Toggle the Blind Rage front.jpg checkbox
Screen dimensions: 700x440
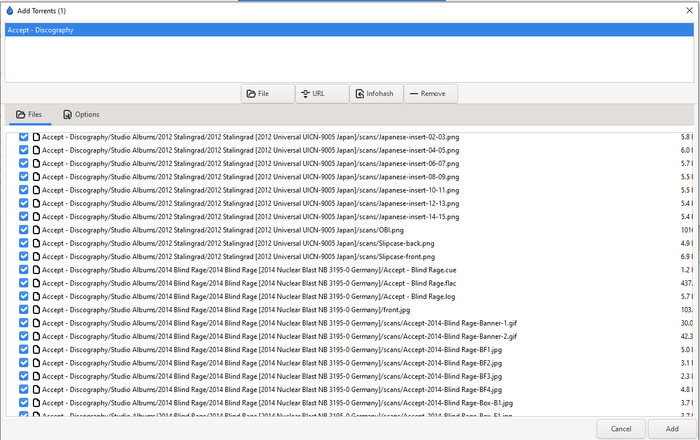(24, 310)
